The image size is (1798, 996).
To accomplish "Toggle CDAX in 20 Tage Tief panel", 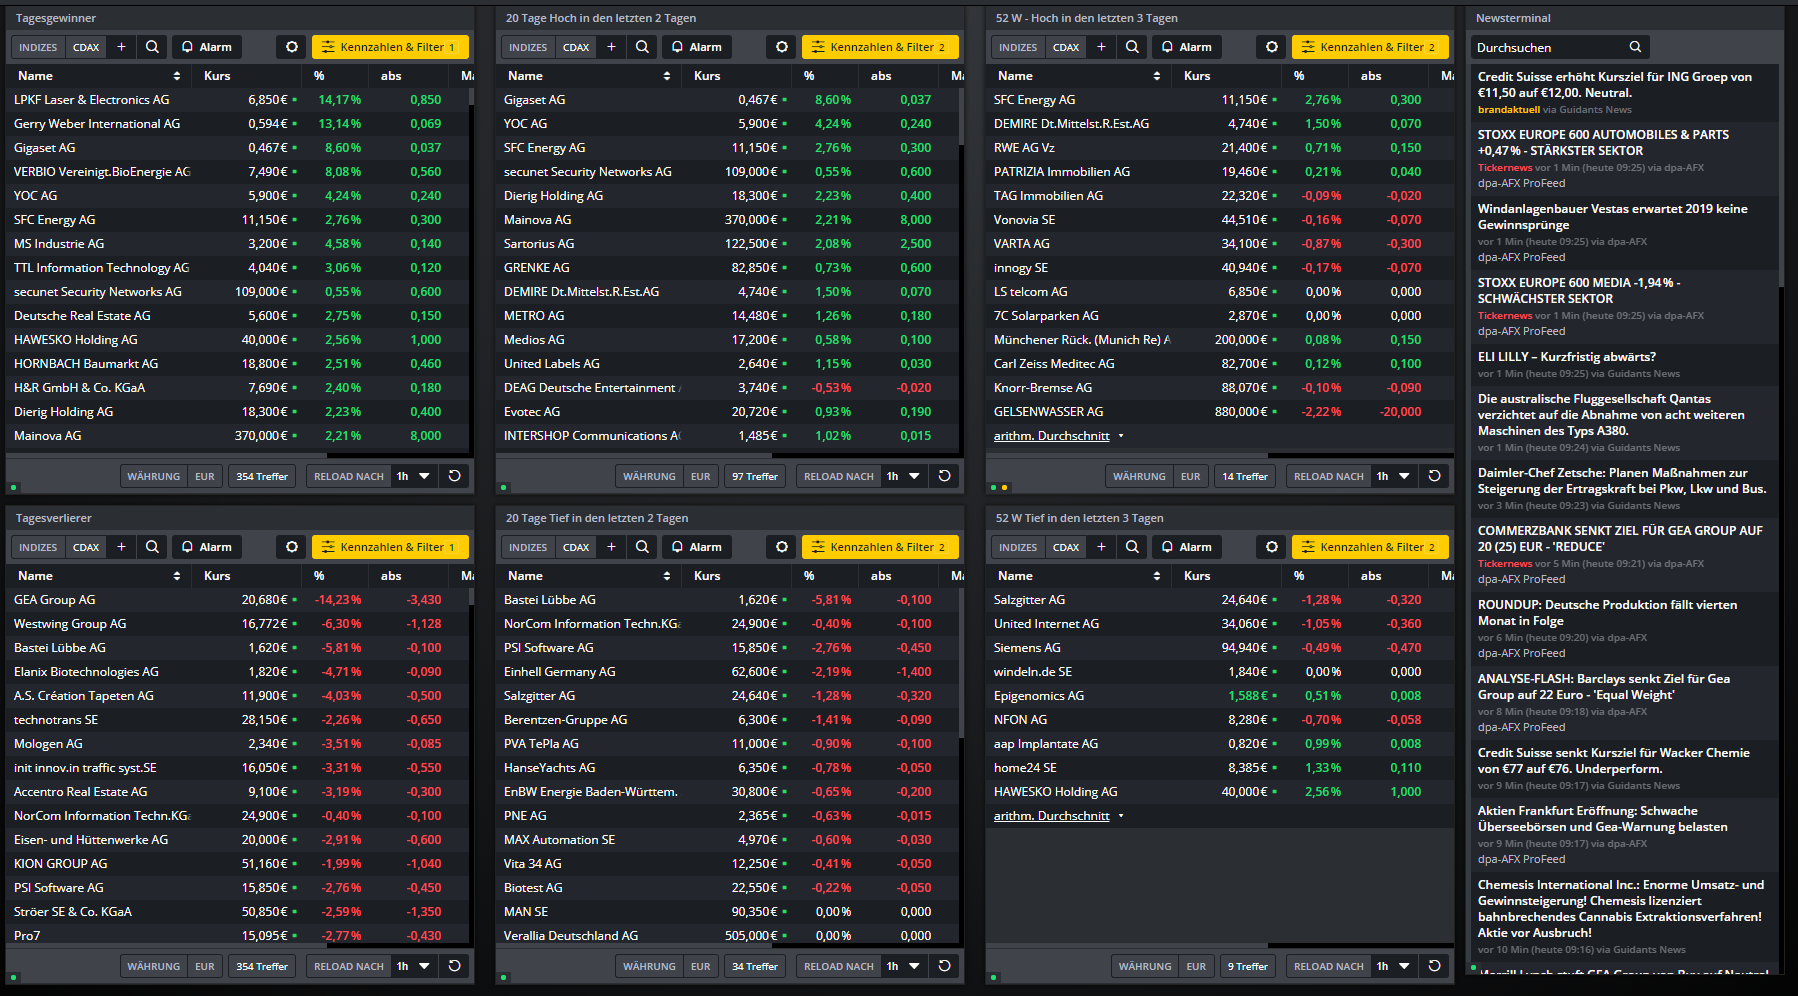I will pos(576,547).
